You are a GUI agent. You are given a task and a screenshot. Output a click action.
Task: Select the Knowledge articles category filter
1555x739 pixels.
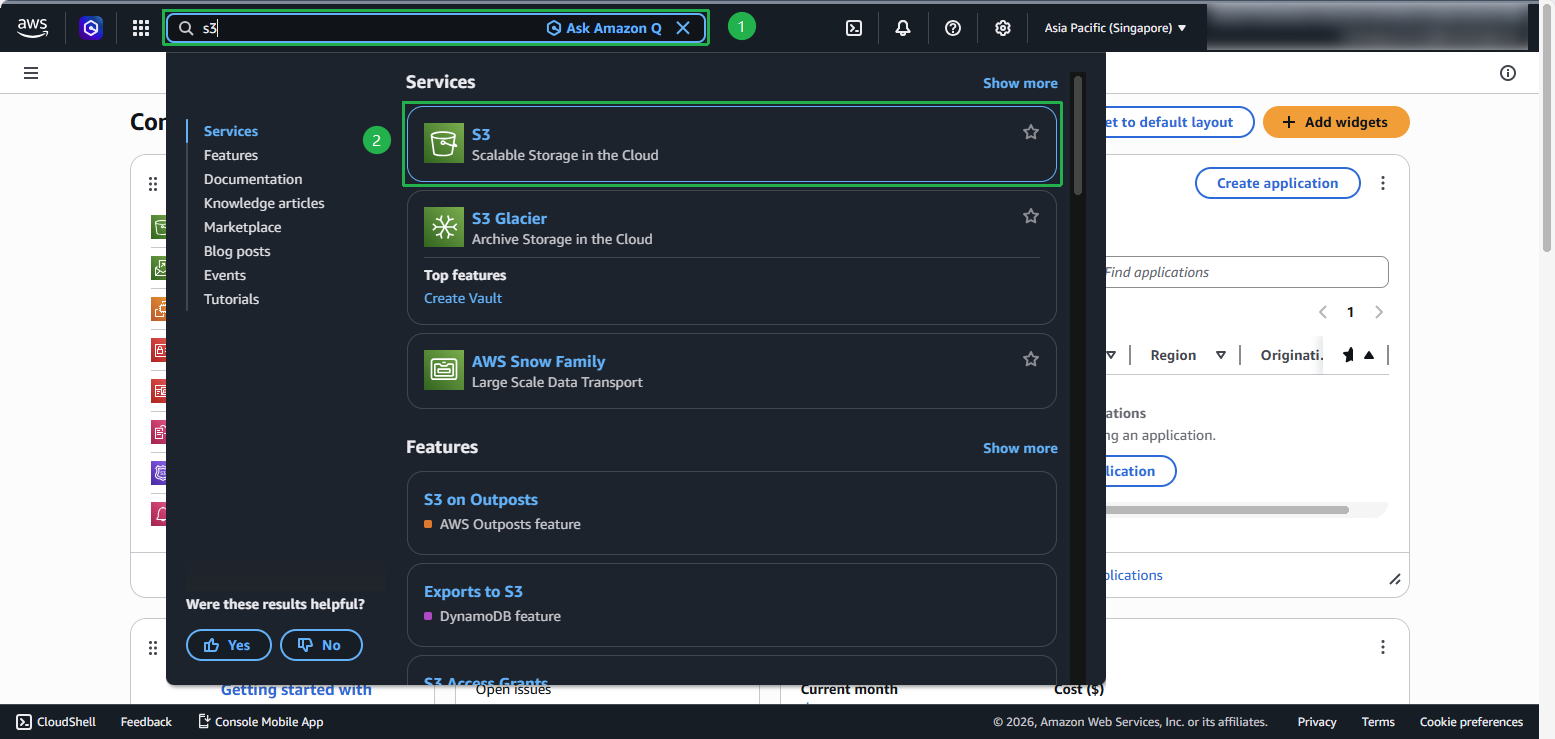click(264, 203)
